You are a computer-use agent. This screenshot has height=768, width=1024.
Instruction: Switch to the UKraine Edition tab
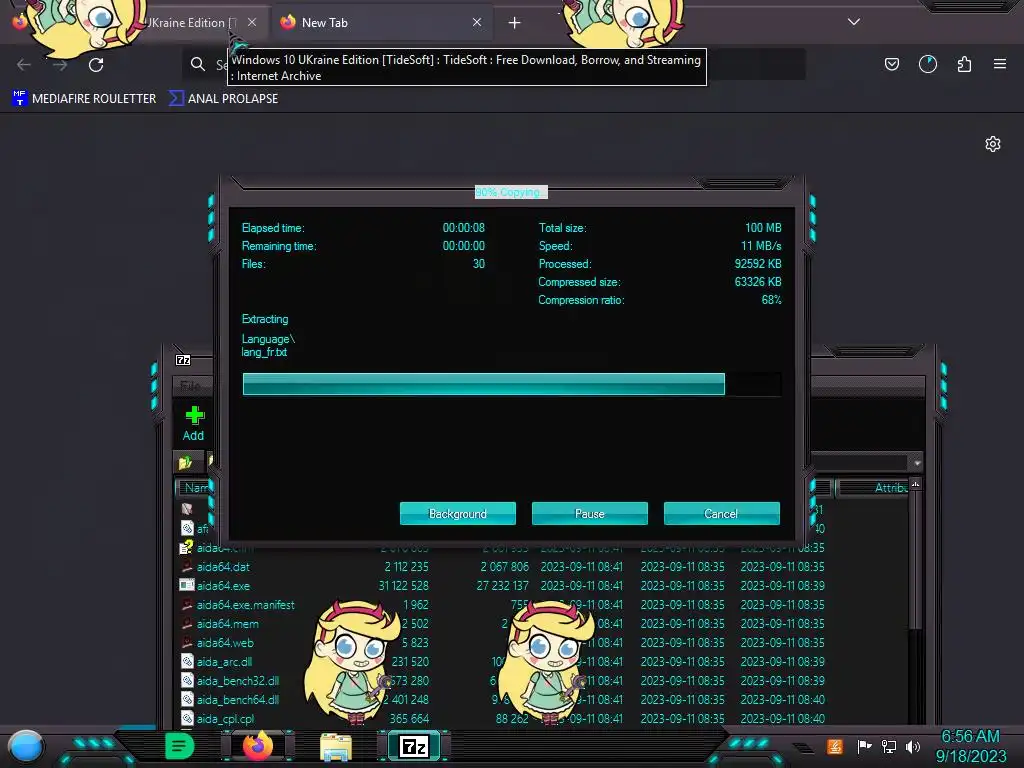[186, 23]
